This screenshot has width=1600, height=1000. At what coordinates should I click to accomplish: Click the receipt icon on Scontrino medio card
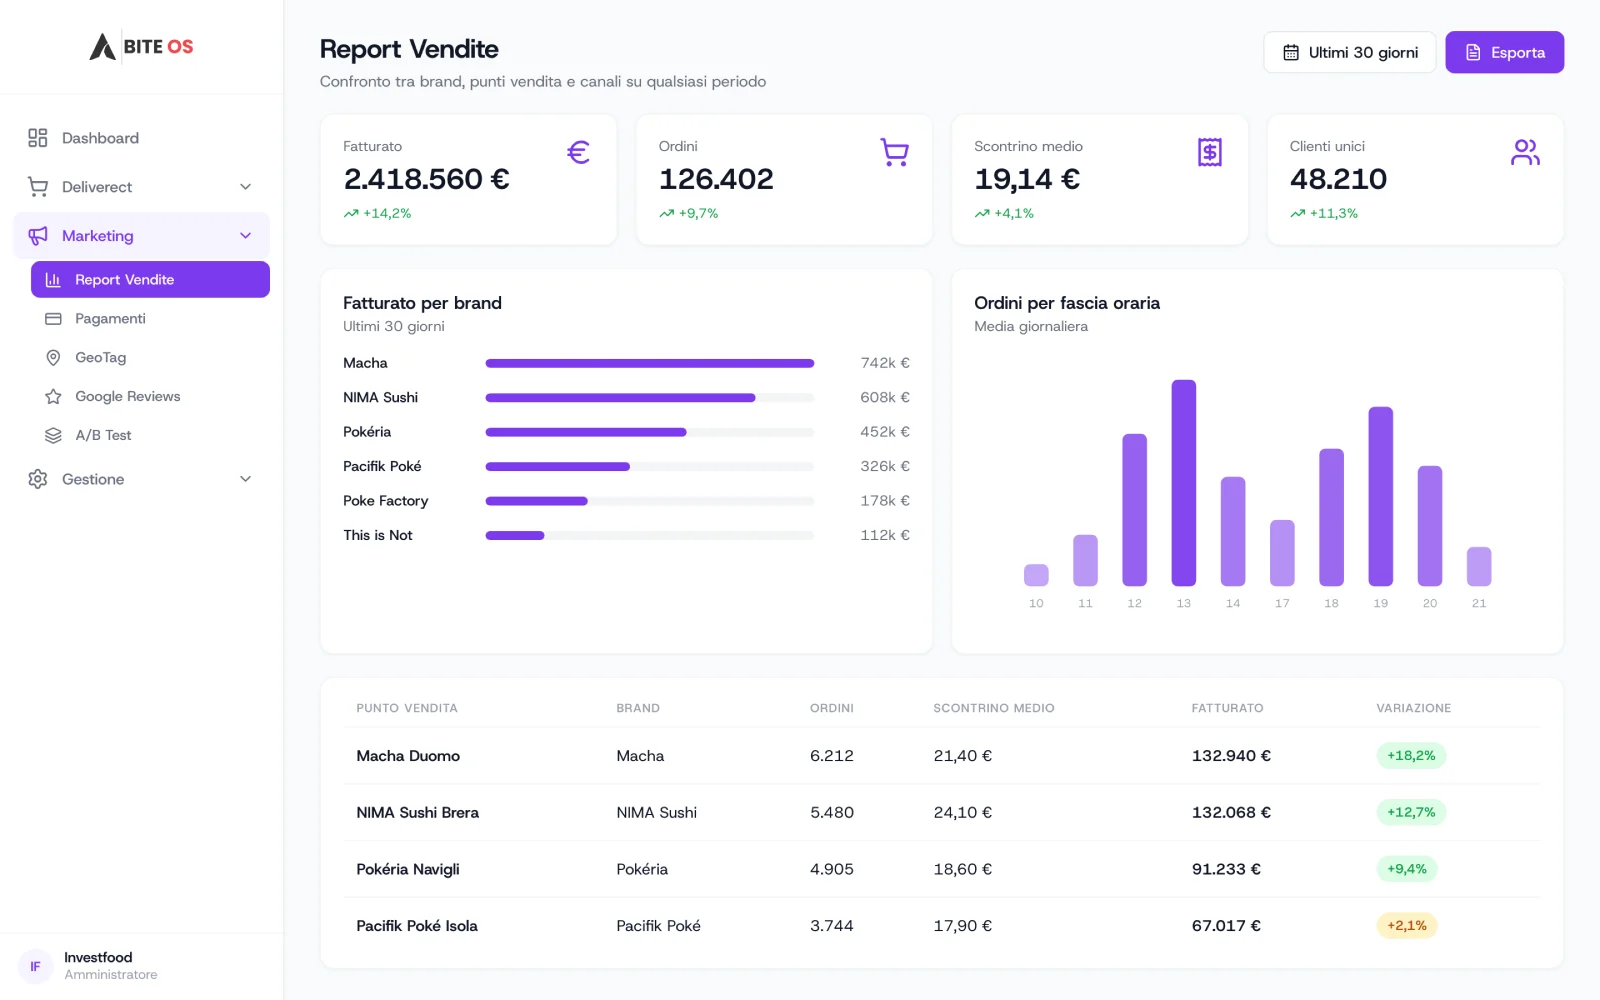(1210, 152)
